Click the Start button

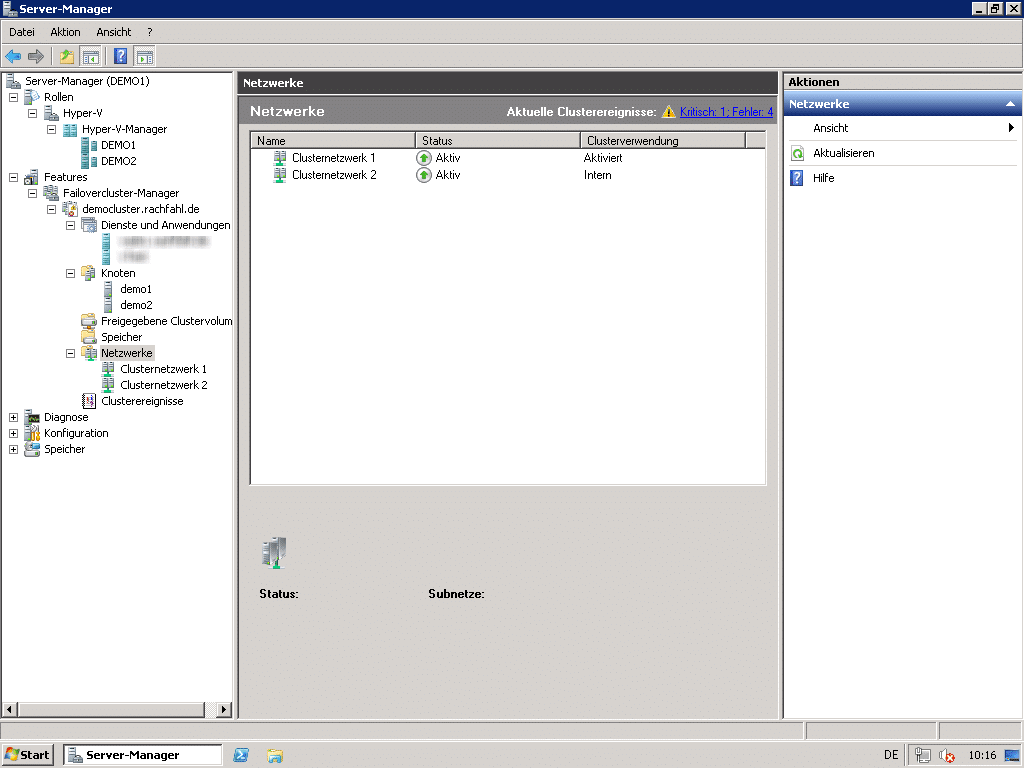point(27,755)
